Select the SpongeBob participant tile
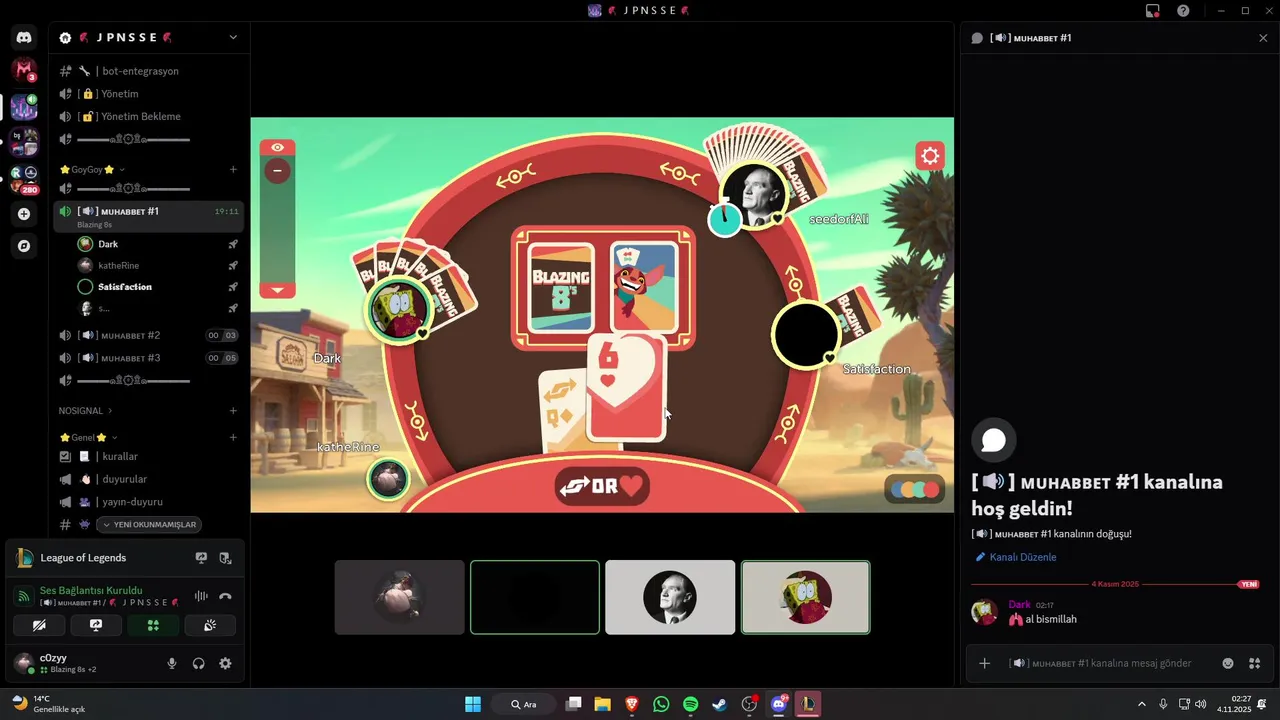 pyautogui.click(x=805, y=597)
